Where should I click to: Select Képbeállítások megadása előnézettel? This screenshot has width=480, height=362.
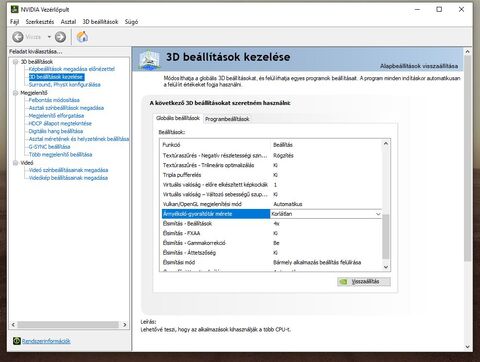tap(72, 69)
